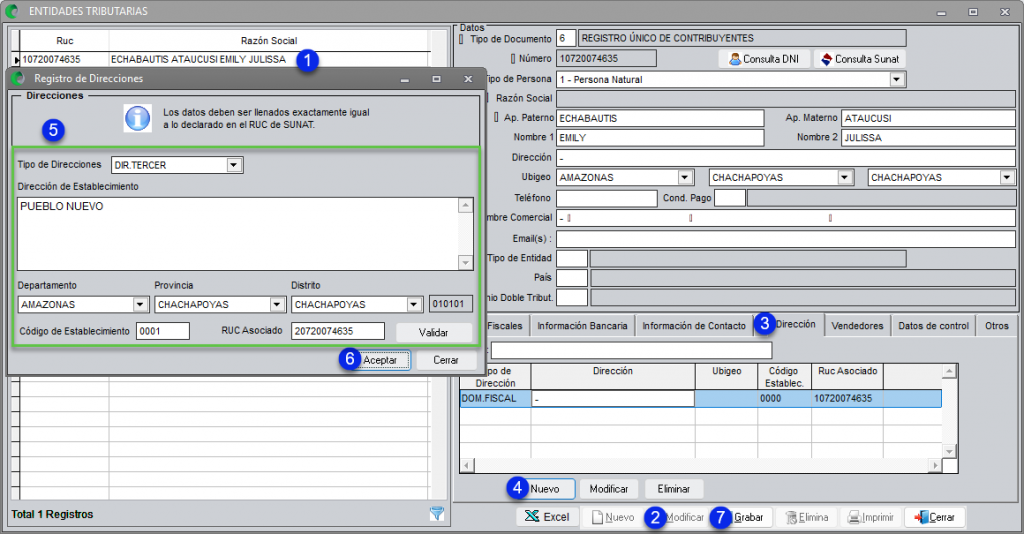Viewport: 1024px width, 534px height.
Task: Click the Razón Social column header
Action: [268, 40]
